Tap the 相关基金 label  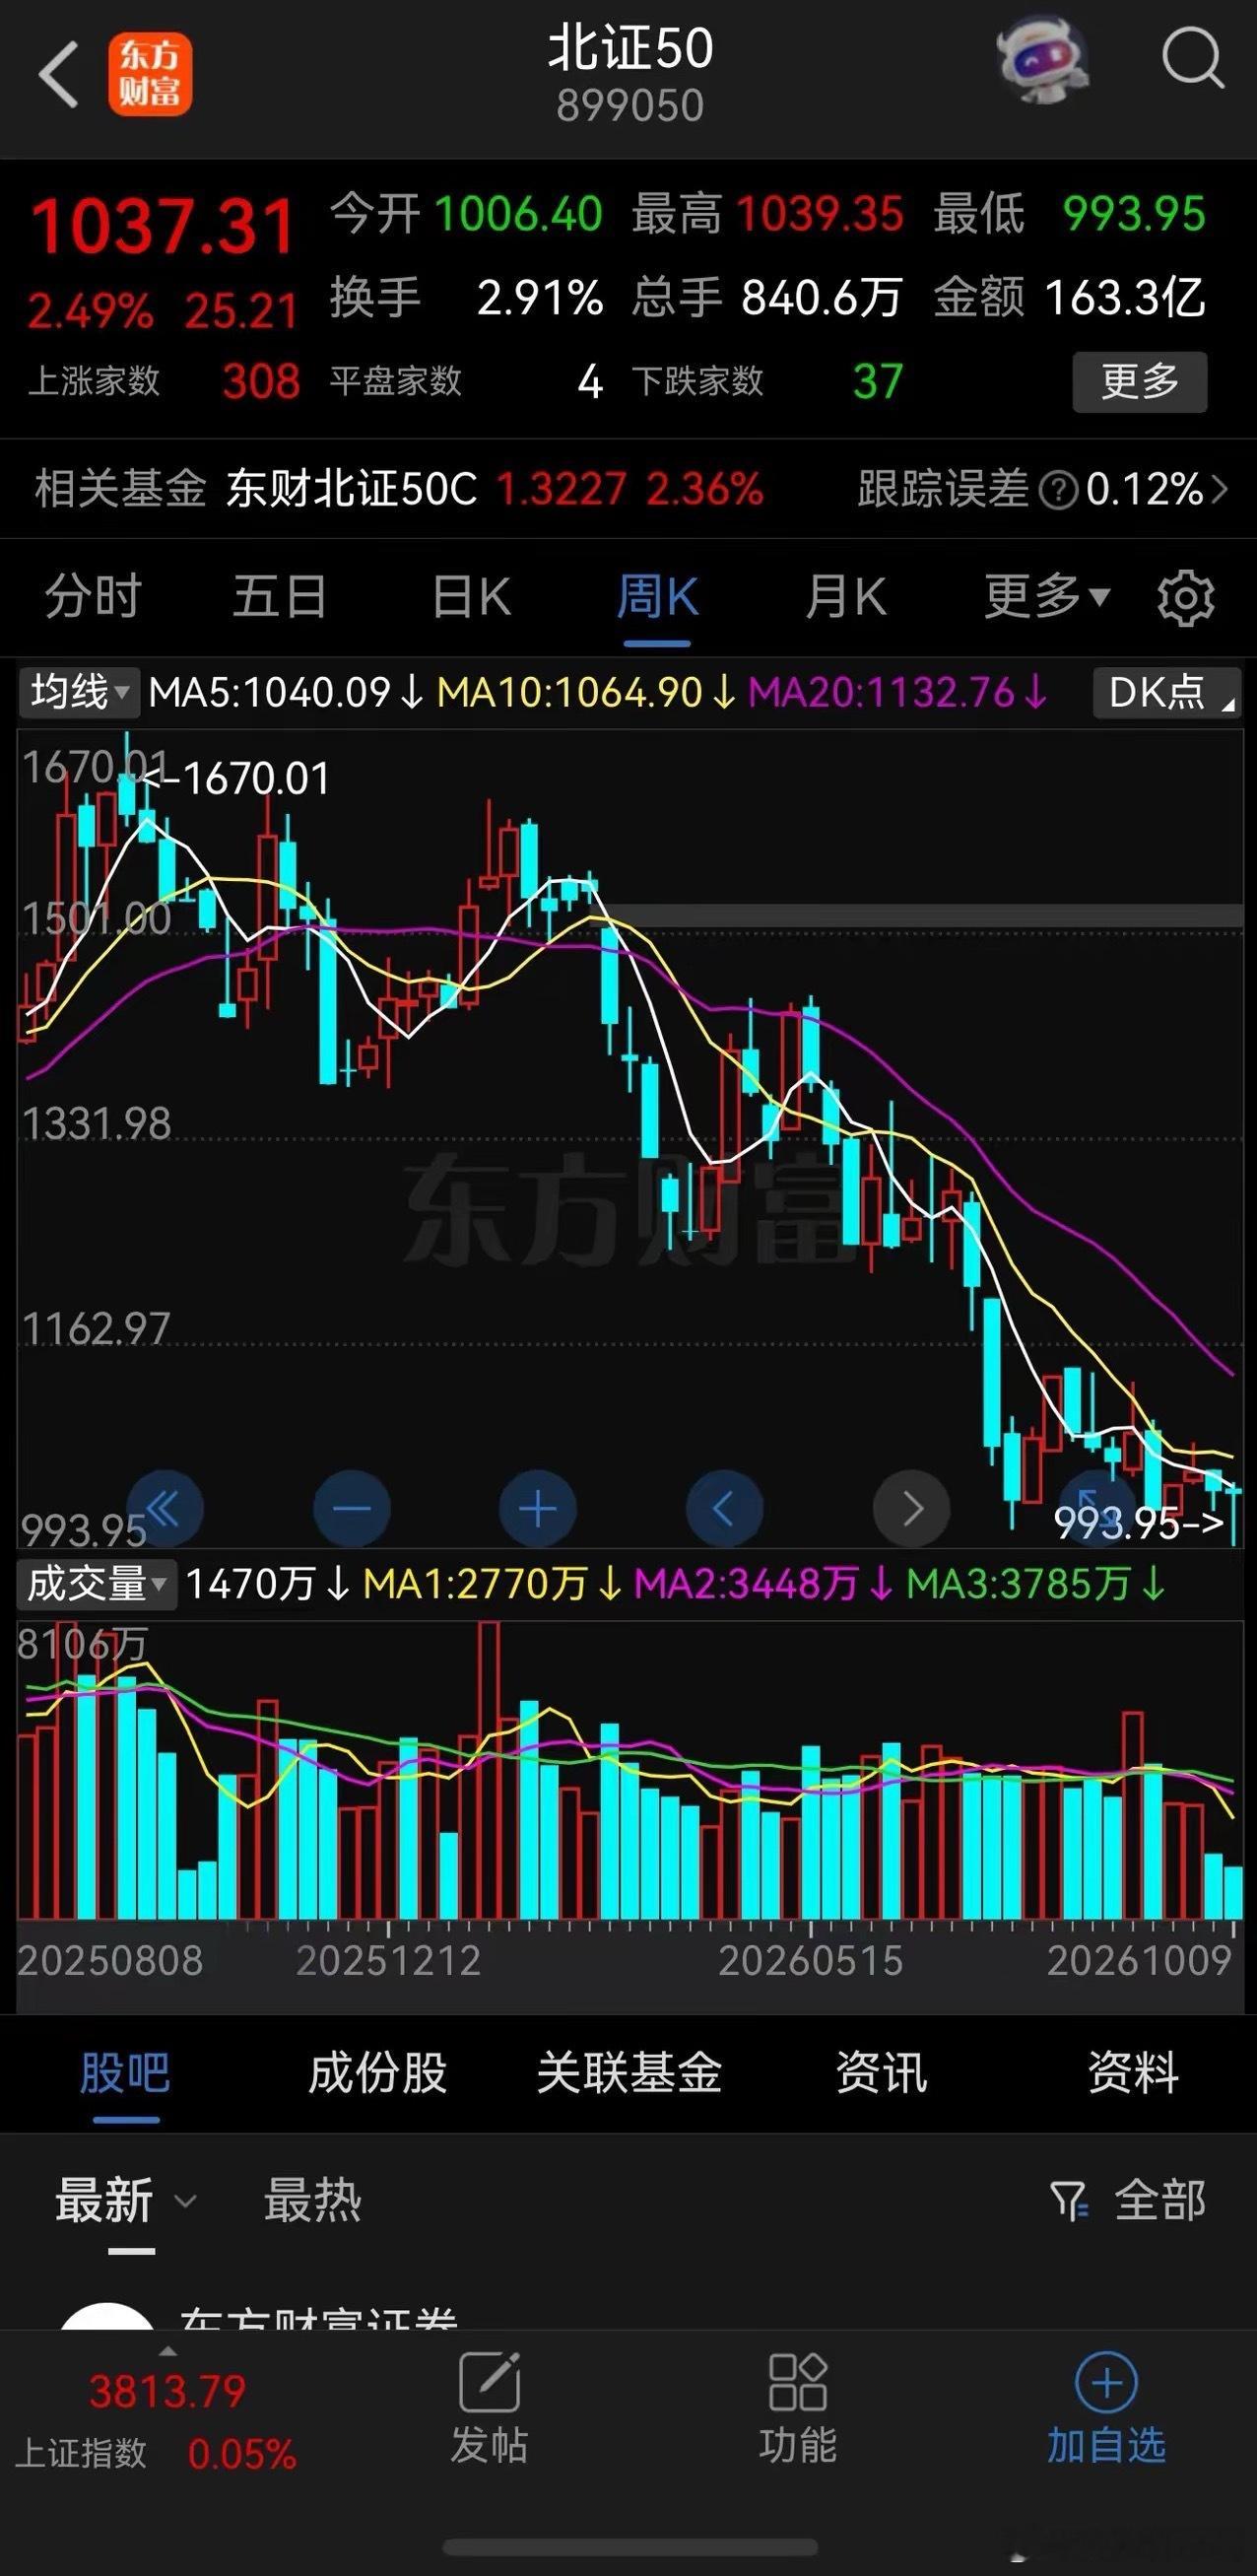point(120,489)
